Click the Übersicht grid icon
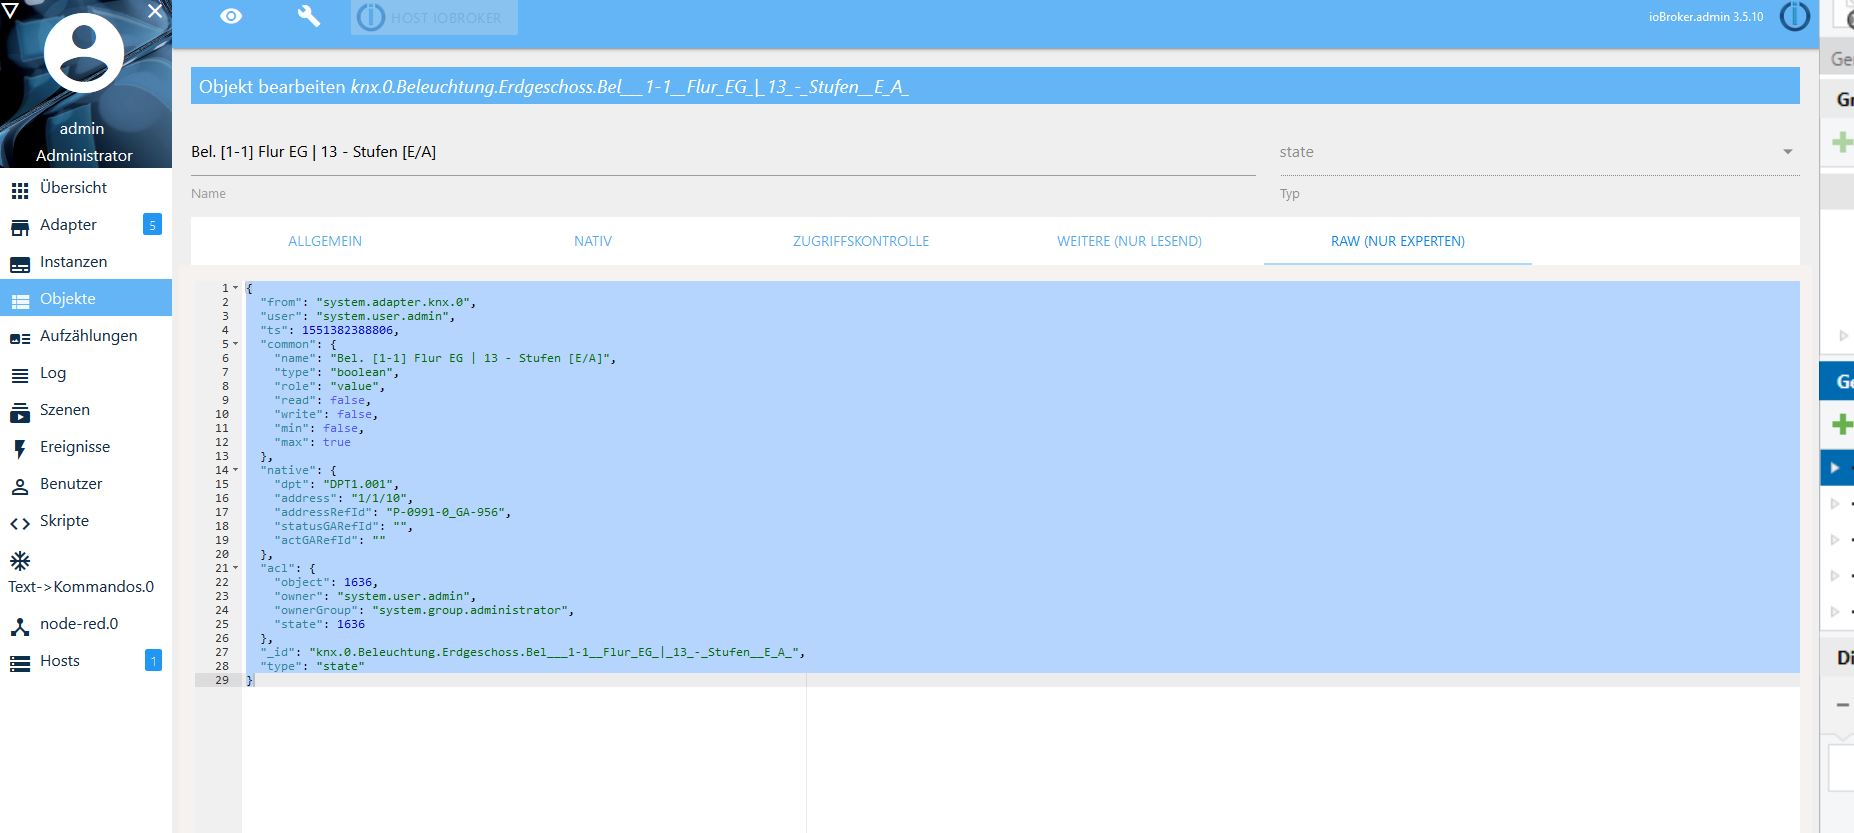The width and height of the screenshot is (1854, 833). [20, 190]
